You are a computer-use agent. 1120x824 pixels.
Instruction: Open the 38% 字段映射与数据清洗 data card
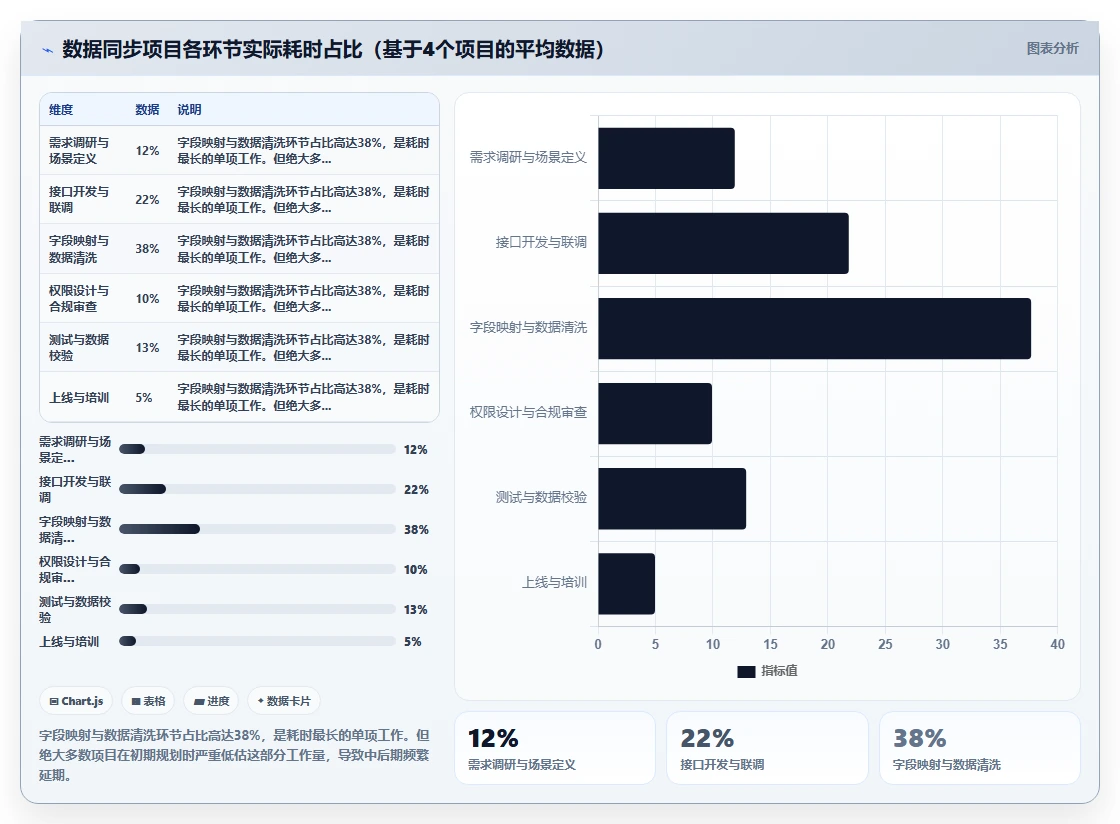(x=979, y=748)
